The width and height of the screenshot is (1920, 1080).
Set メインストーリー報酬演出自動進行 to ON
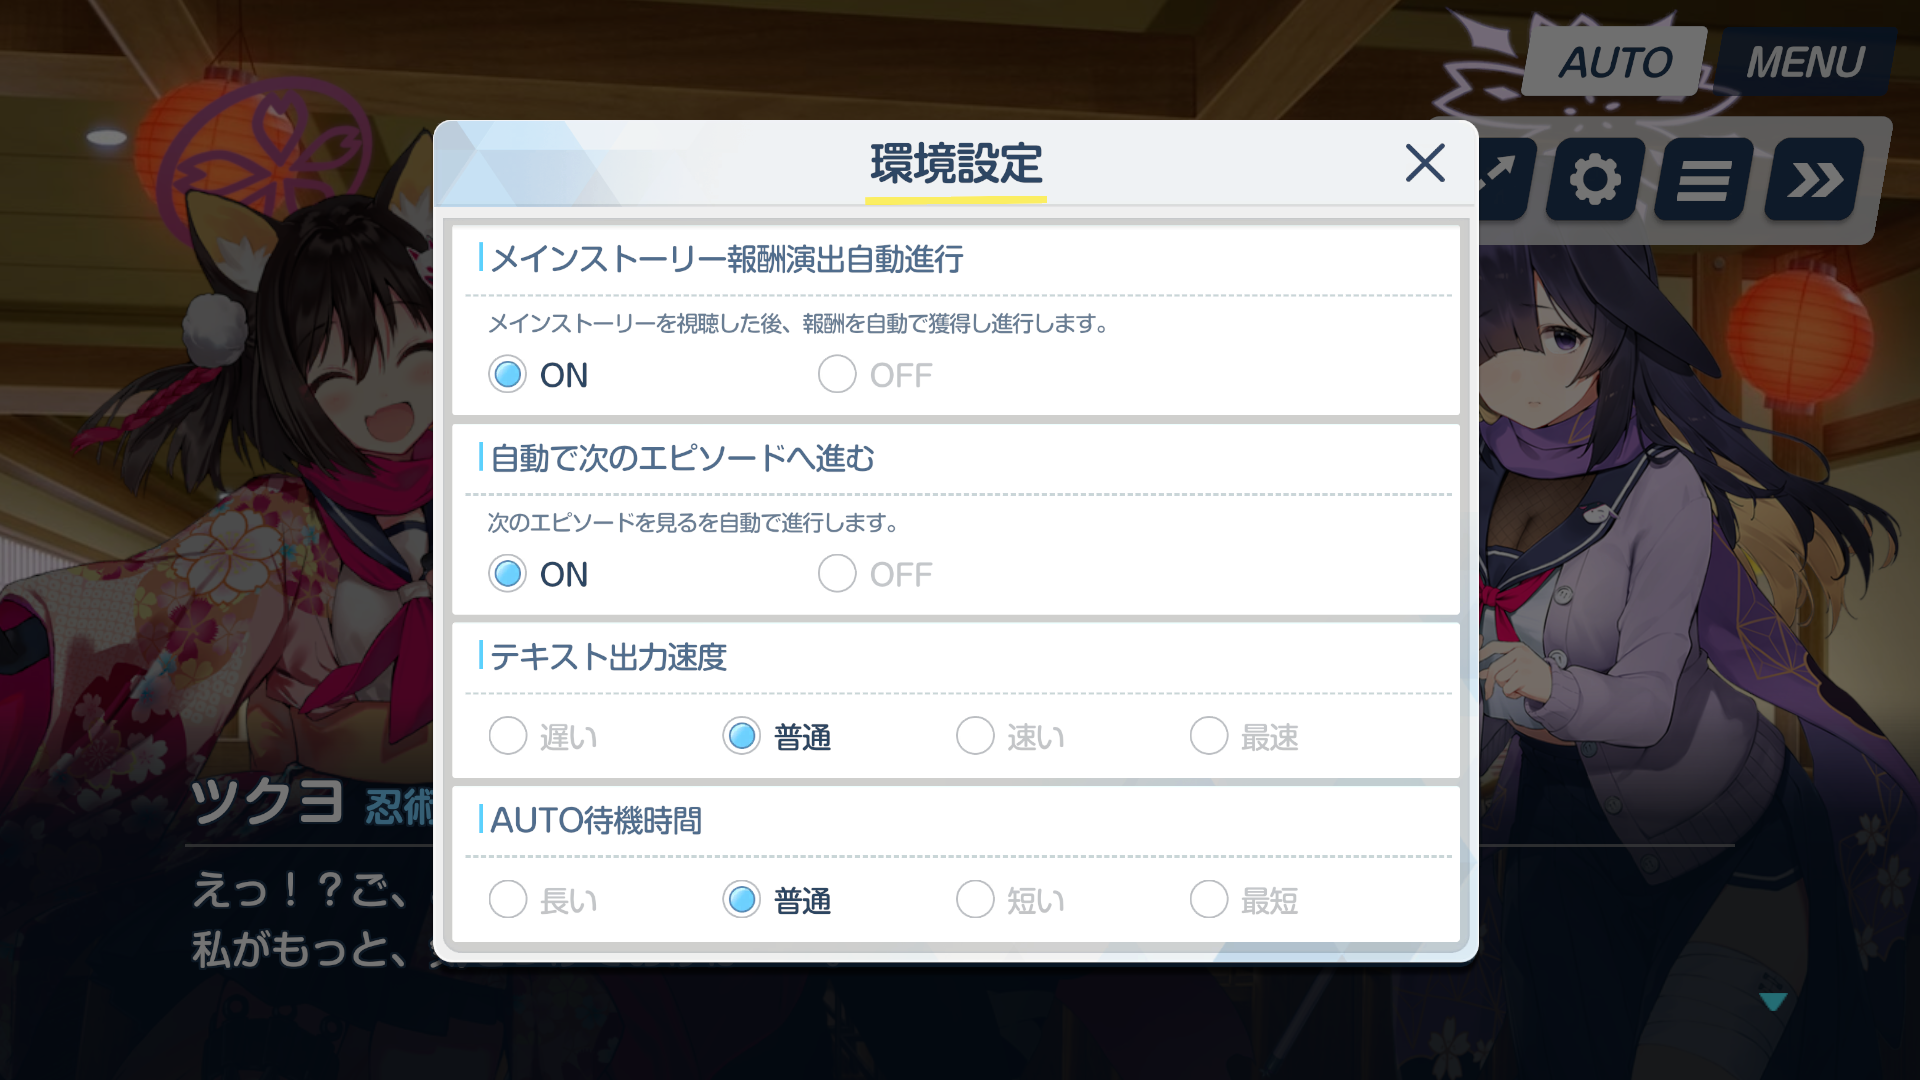(x=539, y=375)
